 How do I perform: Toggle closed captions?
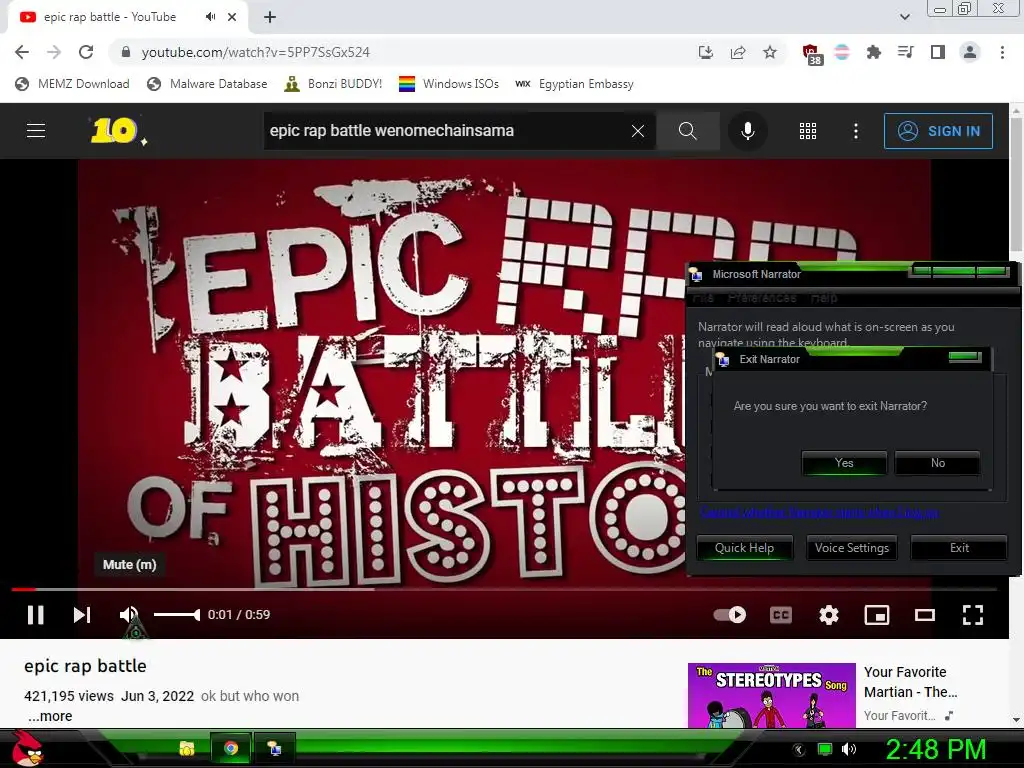click(781, 615)
